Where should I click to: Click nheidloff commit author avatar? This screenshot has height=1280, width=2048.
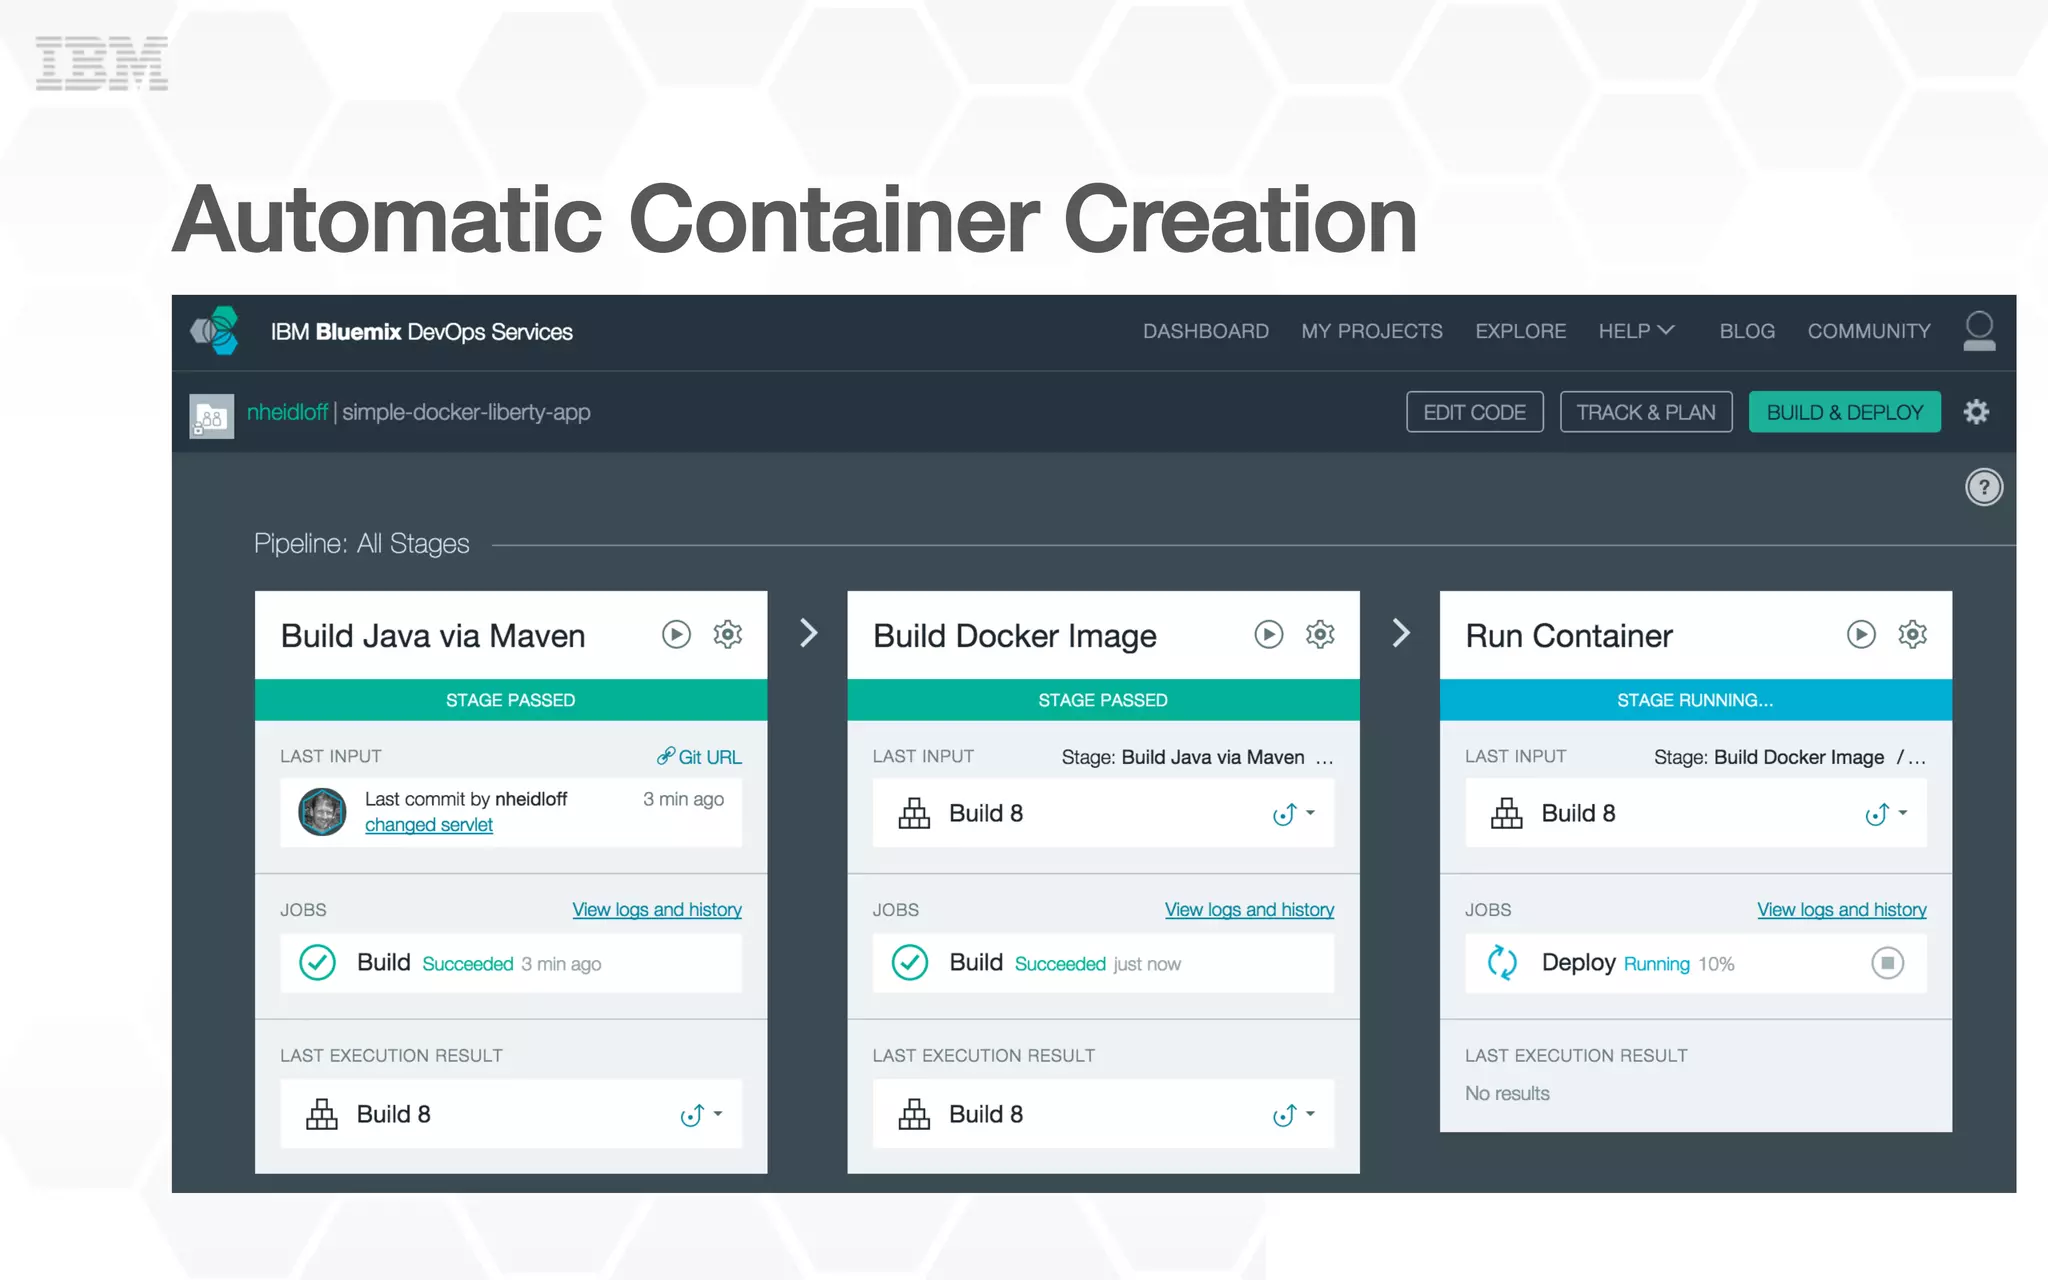click(322, 811)
